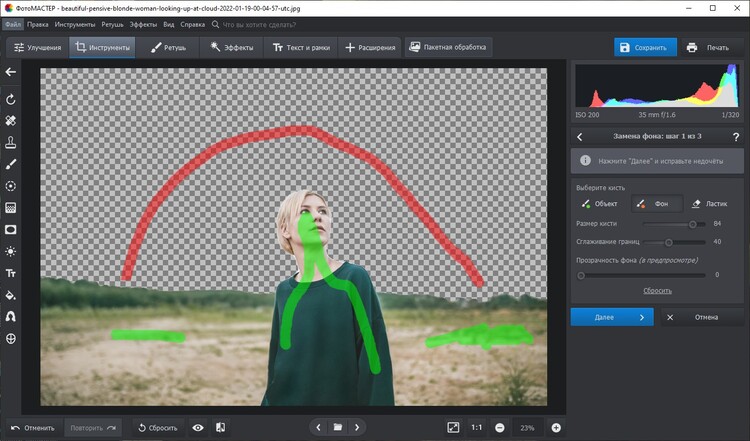Click the paint bucket fill tool
750x441 pixels.
click(11, 295)
